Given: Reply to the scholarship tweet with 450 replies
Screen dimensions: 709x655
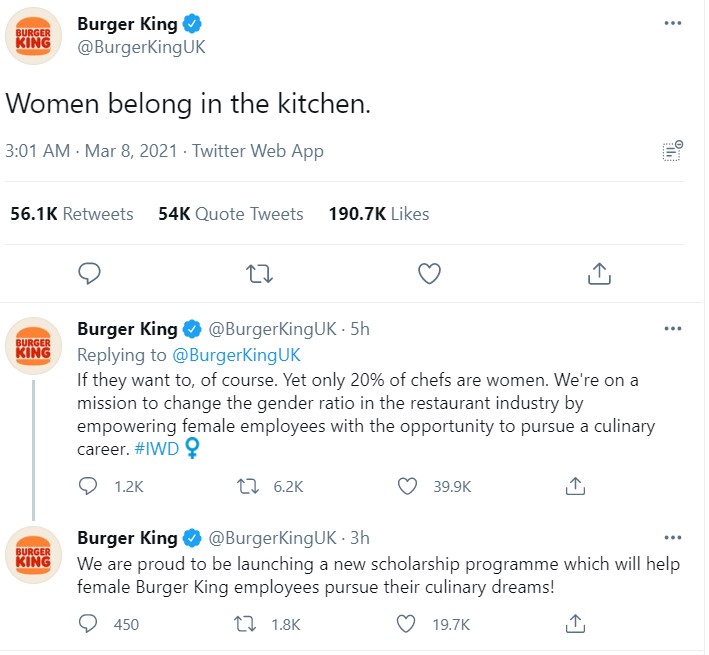Looking at the screenshot, I should (88, 624).
